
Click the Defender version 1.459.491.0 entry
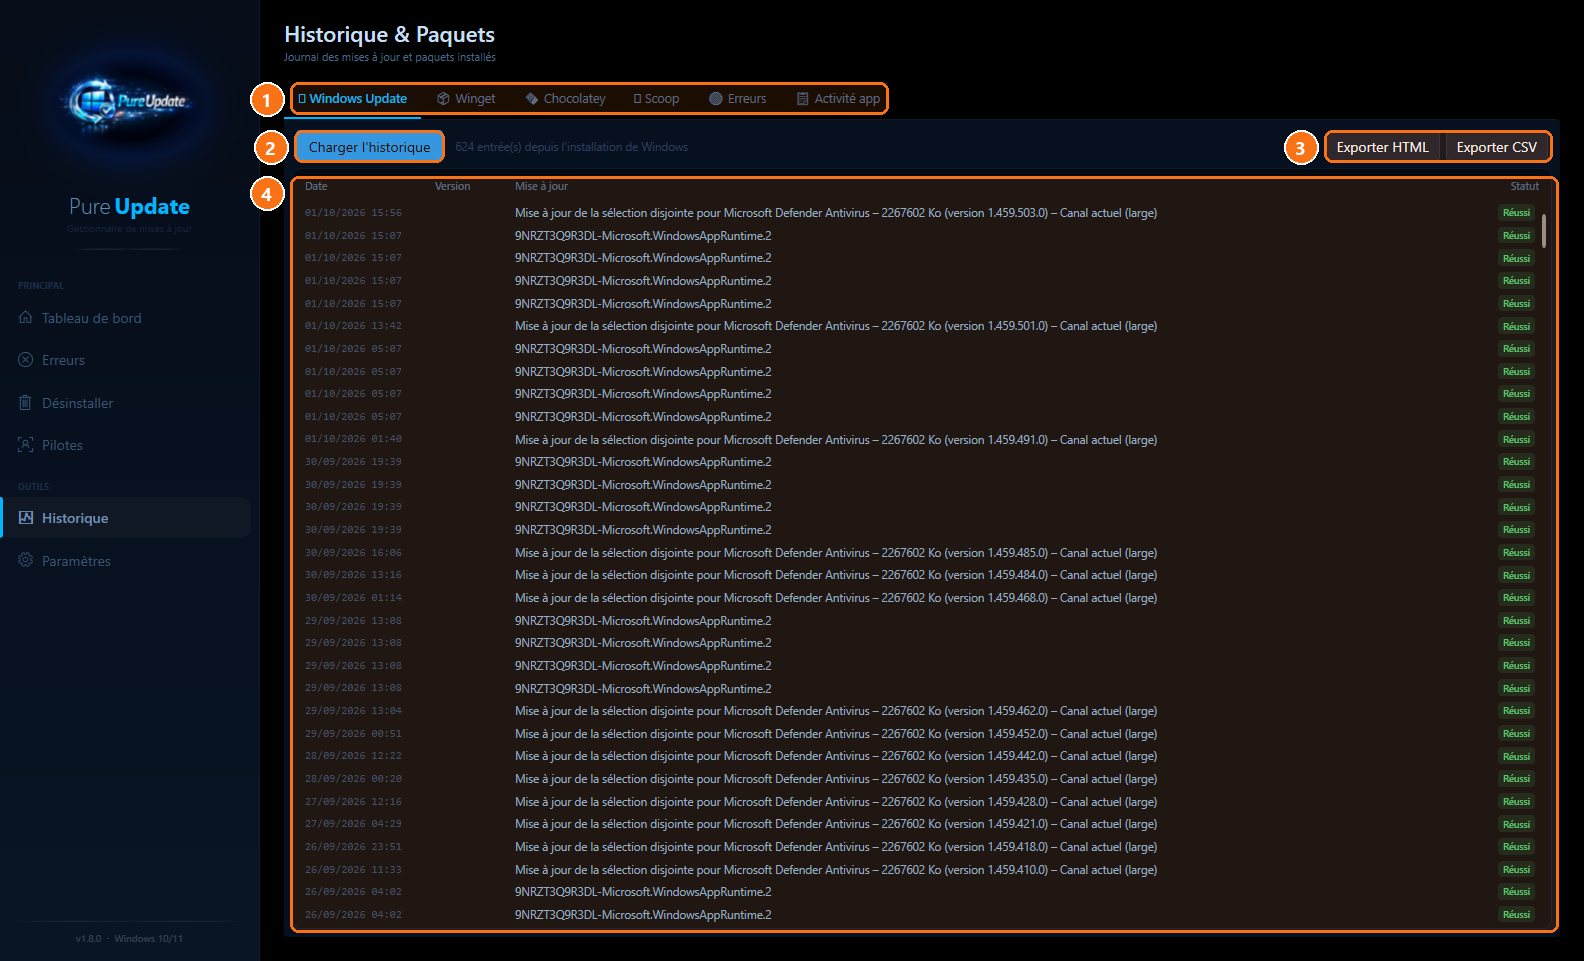tap(919, 440)
